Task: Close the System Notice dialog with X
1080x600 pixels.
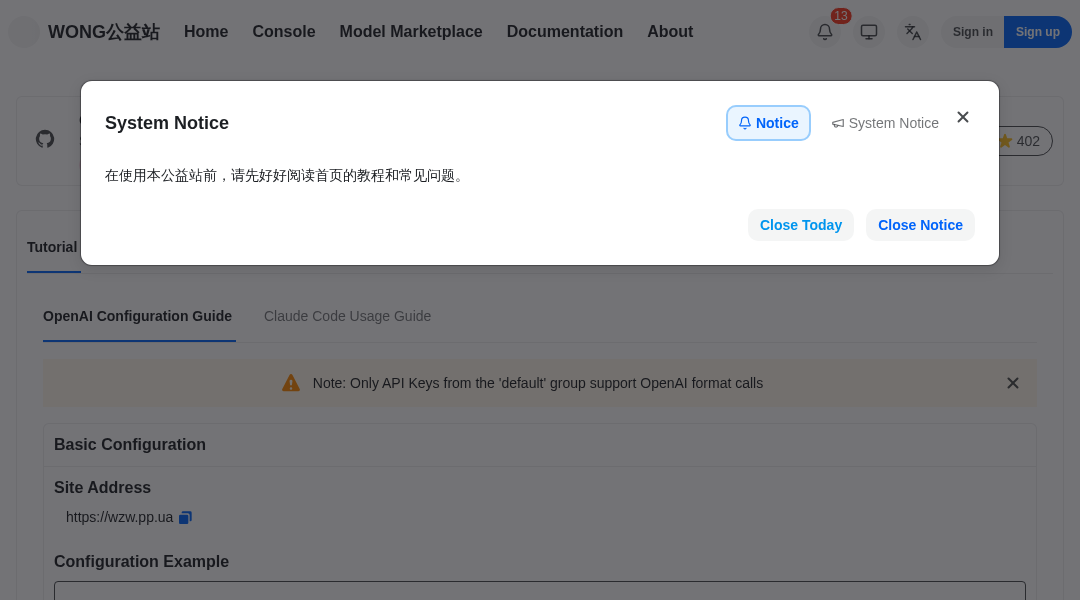Action: pos(963,117)
